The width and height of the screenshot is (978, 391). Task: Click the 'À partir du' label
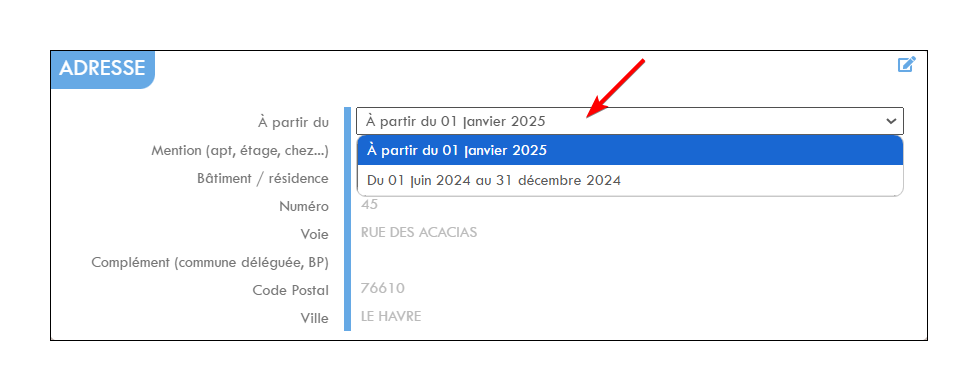coord(293,122)
